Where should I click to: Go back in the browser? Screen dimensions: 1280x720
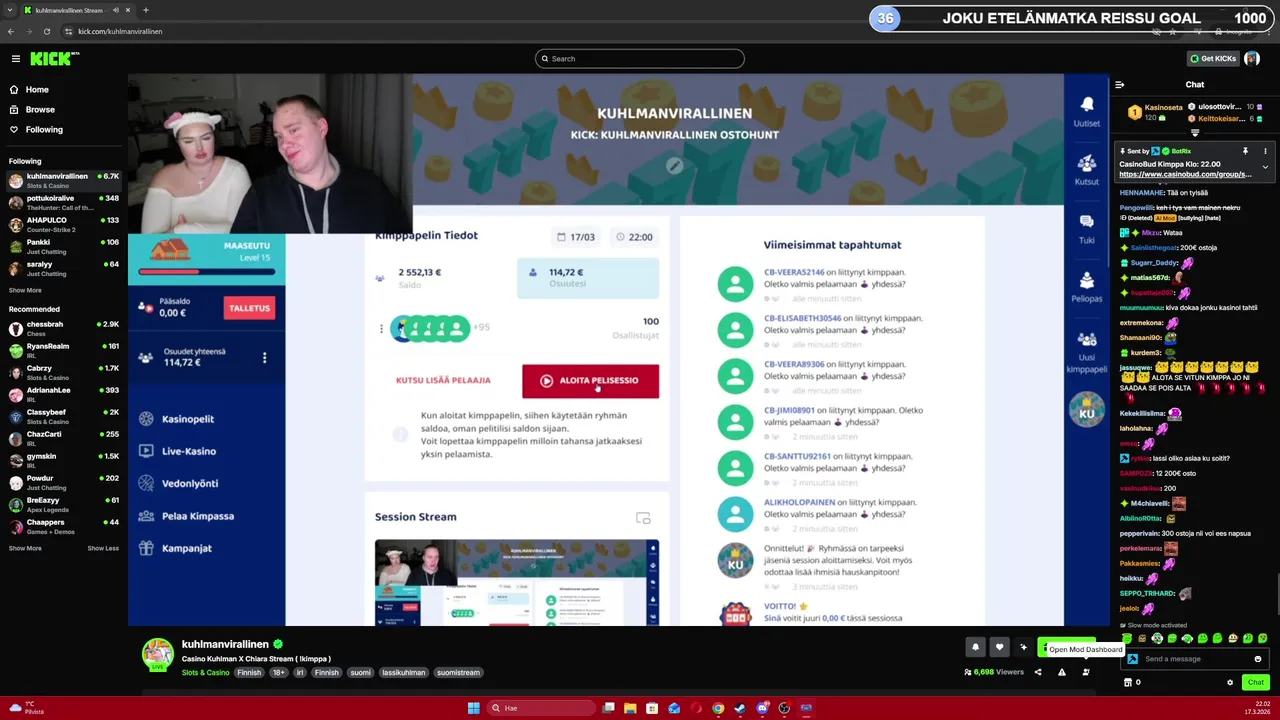coord(11,31)
